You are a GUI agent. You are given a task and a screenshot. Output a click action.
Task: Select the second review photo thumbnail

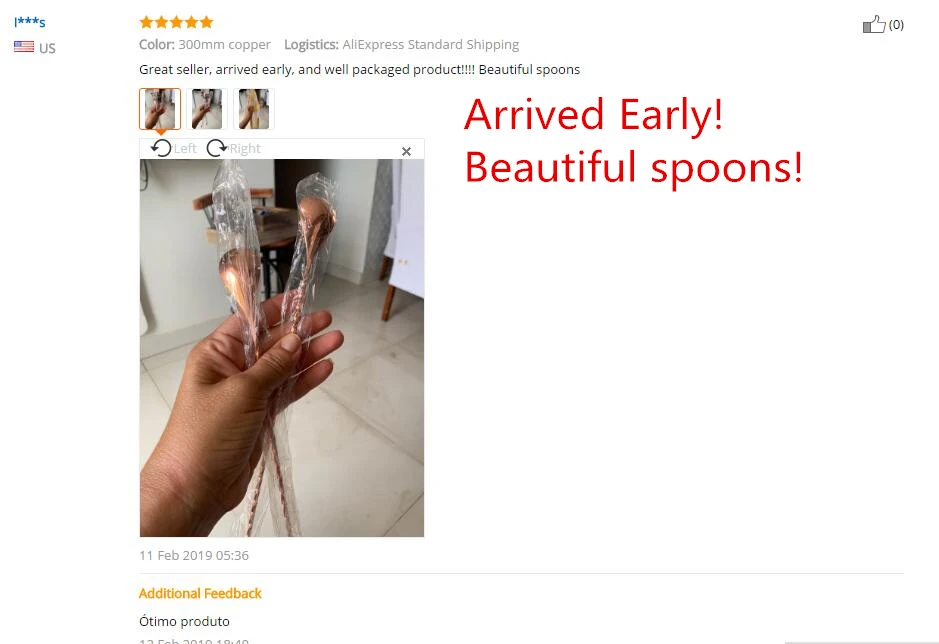pos(207,109)
